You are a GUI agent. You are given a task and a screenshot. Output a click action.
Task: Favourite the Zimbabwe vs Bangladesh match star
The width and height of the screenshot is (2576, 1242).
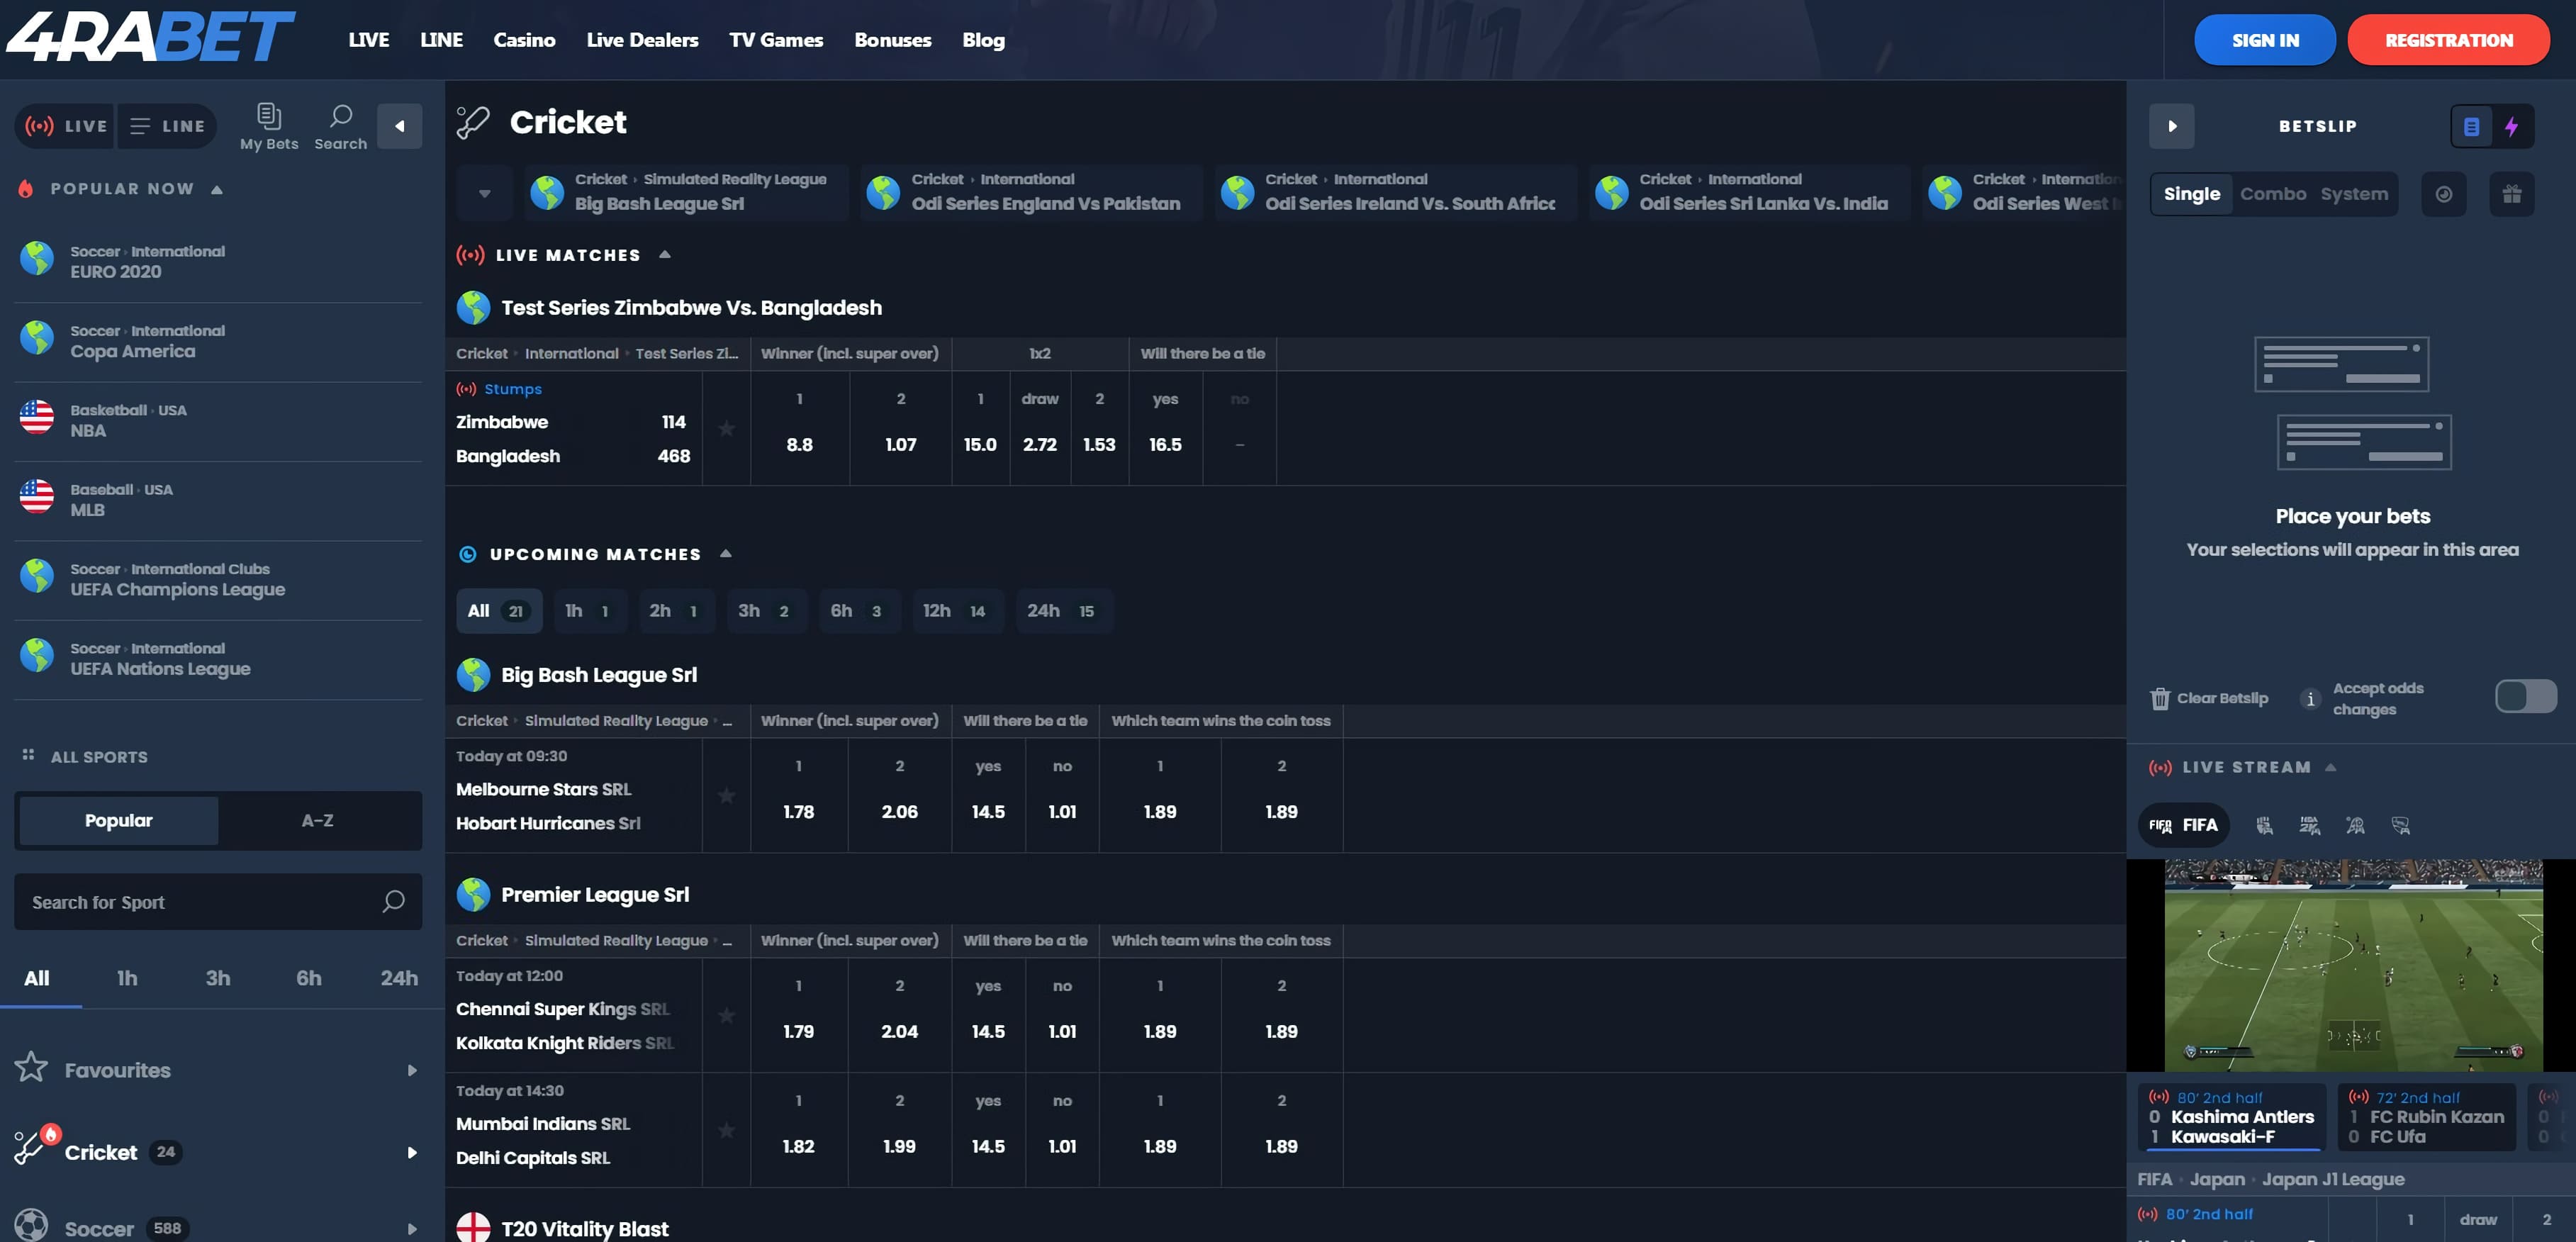coord(727,428)
